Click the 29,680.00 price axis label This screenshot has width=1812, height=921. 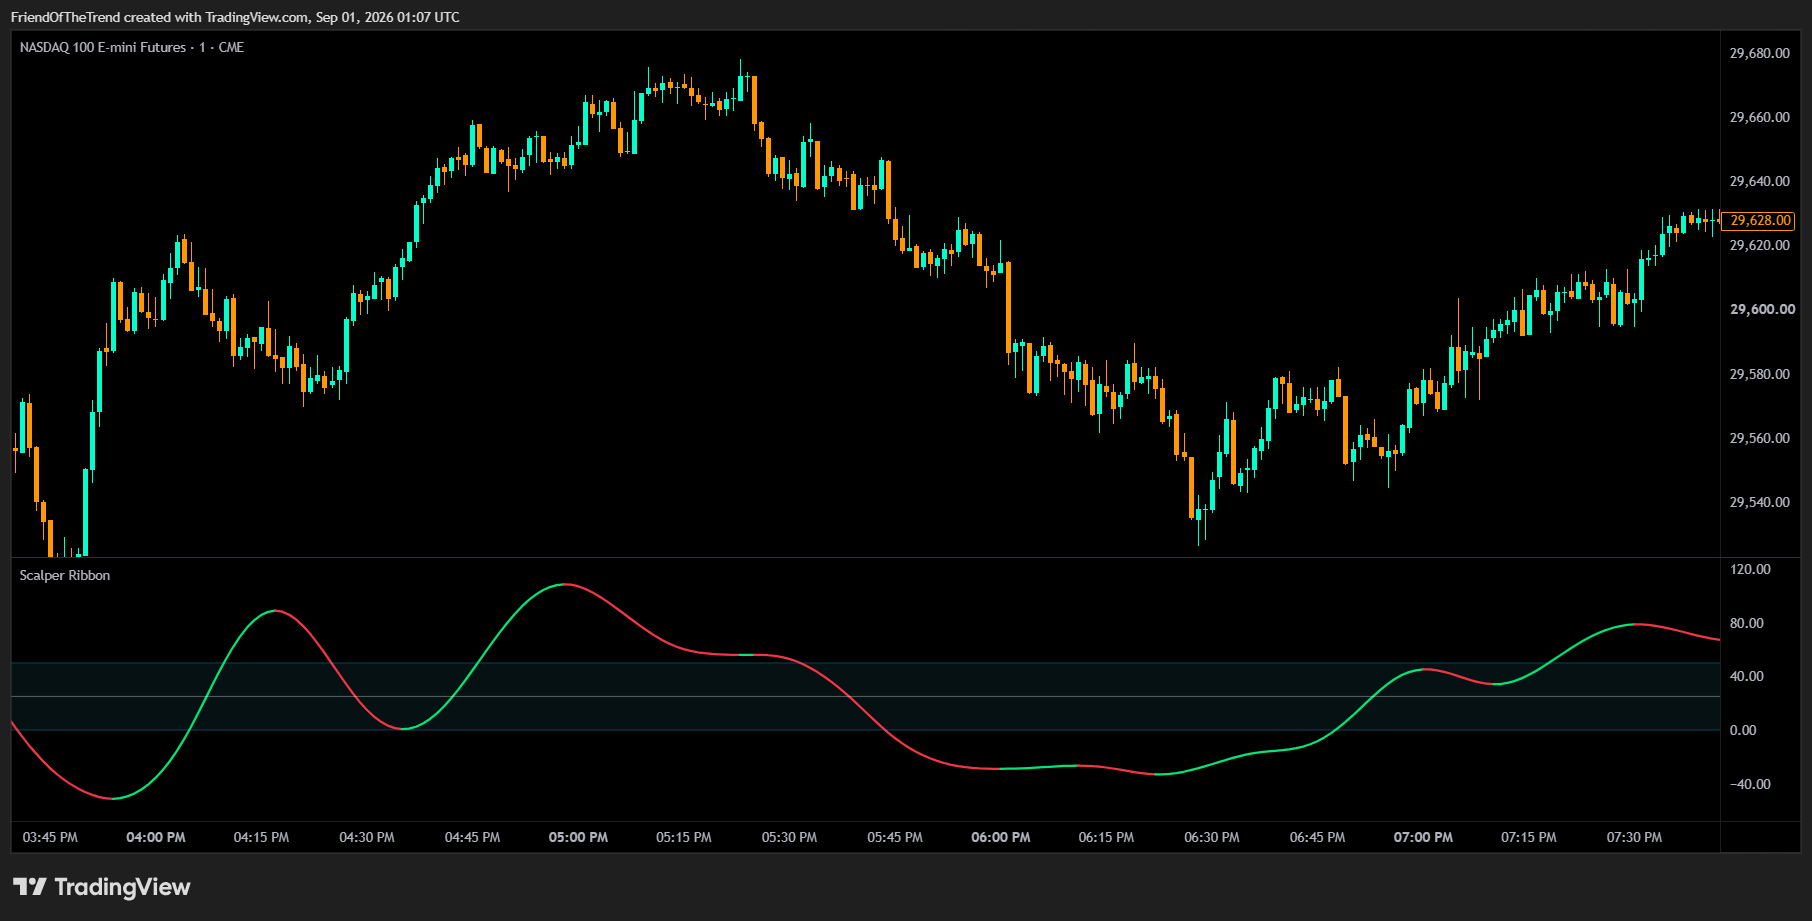coord(1760,53)
